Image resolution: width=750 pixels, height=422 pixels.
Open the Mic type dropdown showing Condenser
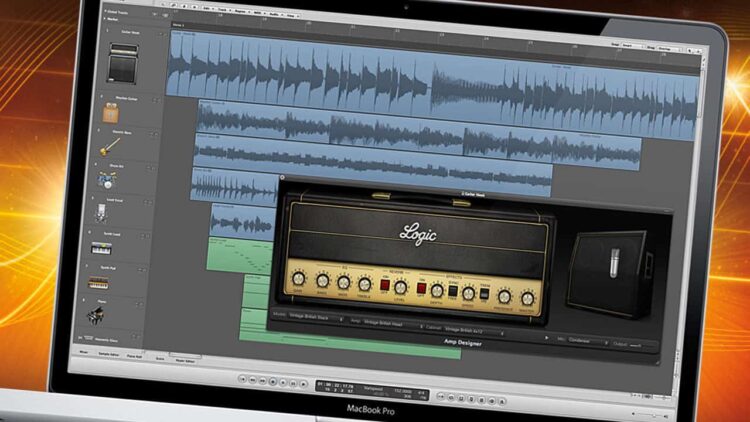[588, 341]
